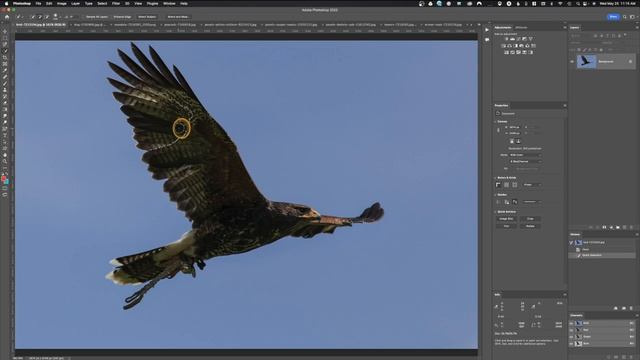Open the Image menu
This screenshot has height=360, width=640.
point(62,3)
